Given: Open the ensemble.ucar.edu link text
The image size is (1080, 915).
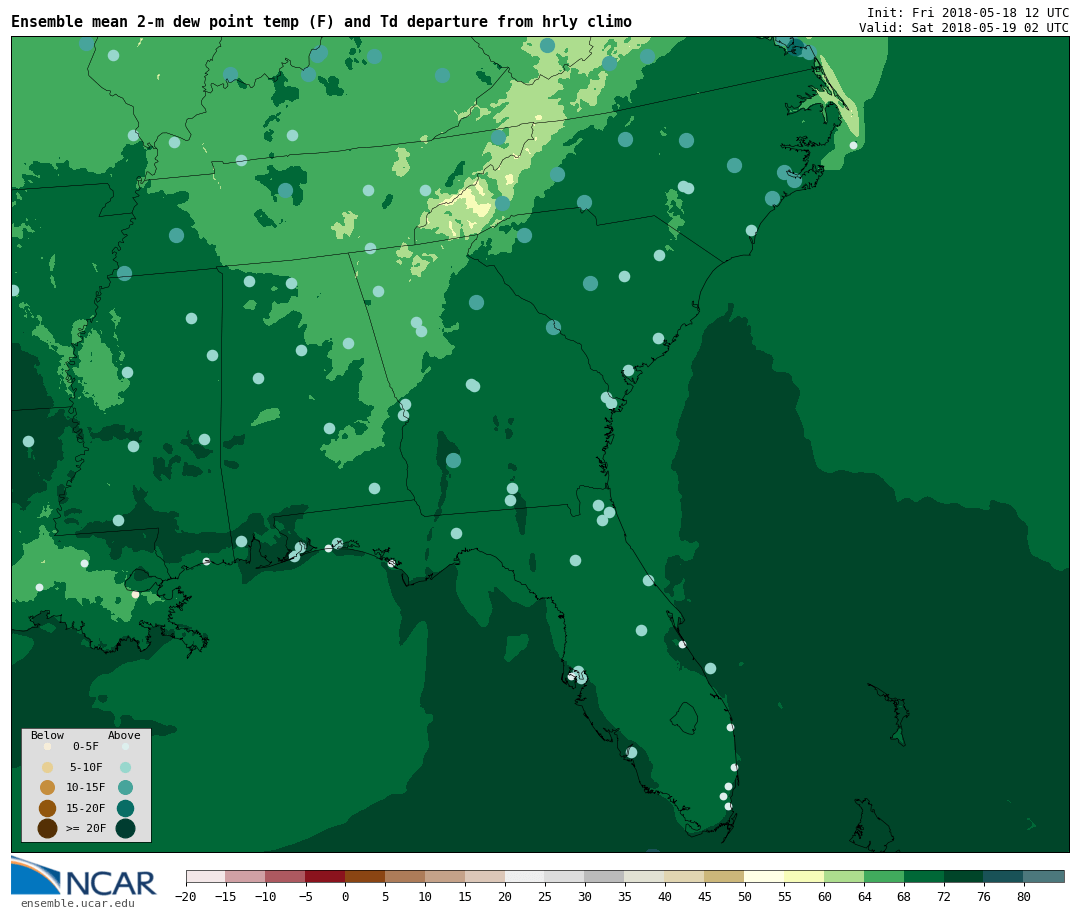Looking at the screenshot, I should point(78,903).
